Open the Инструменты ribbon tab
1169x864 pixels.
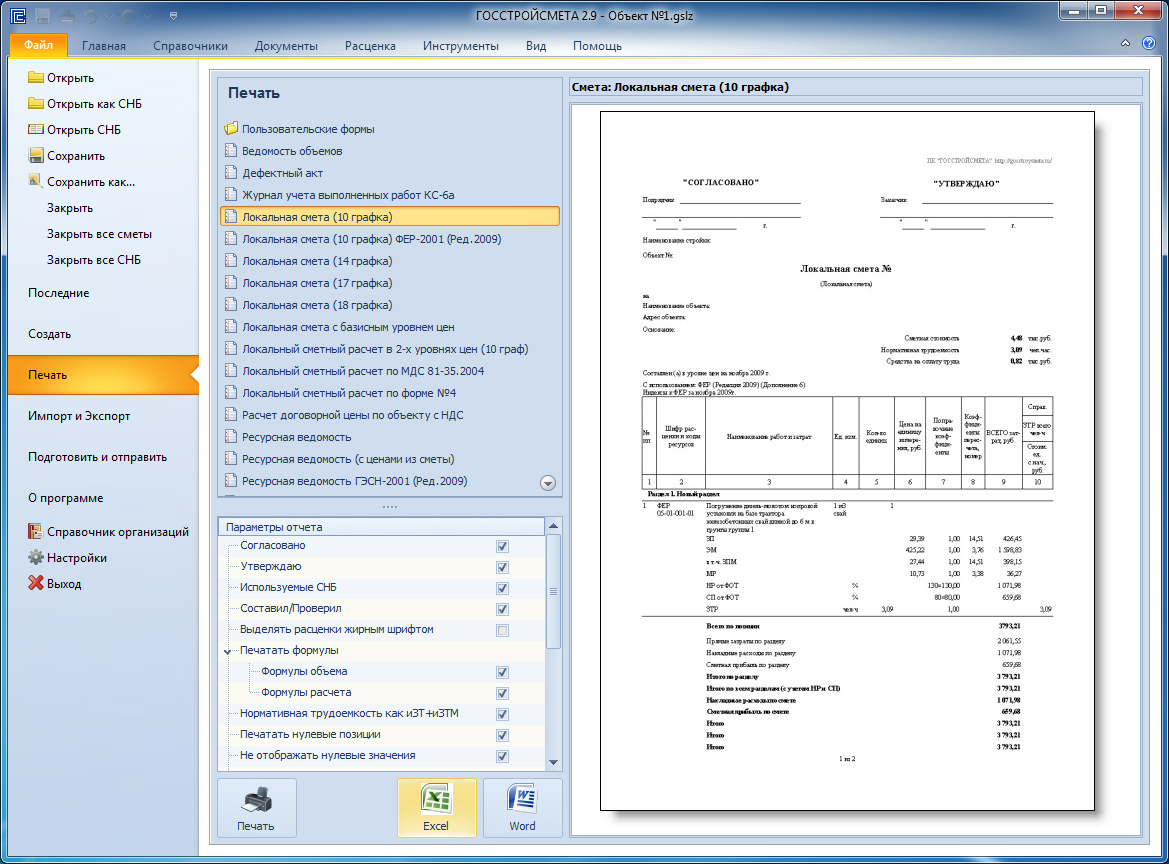[x=461, y=45]
